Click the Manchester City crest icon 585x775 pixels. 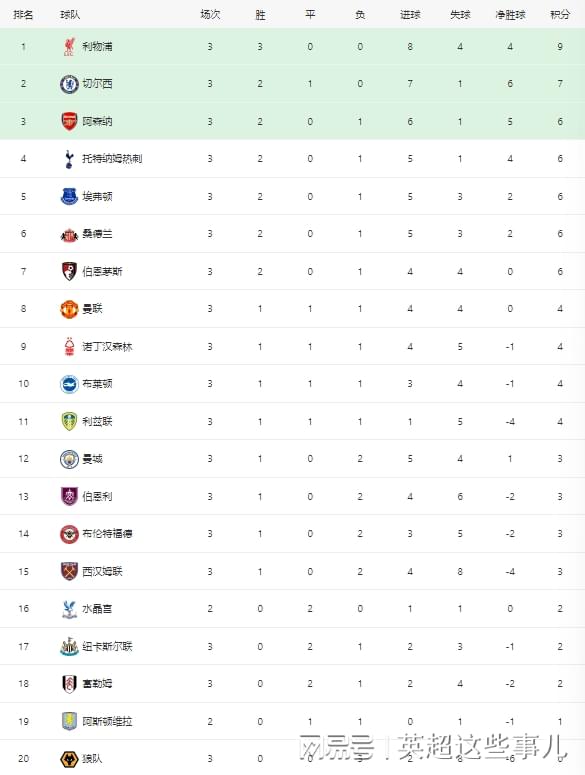point(69,459)
